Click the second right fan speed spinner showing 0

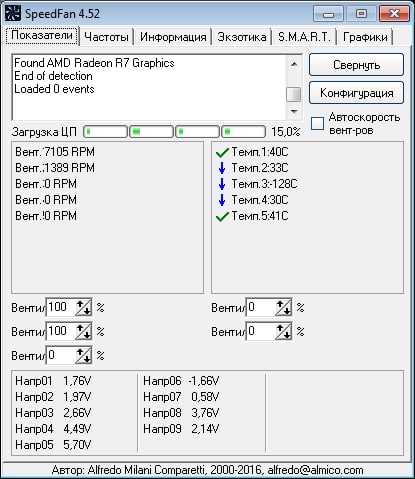click(x=283, y=331)
